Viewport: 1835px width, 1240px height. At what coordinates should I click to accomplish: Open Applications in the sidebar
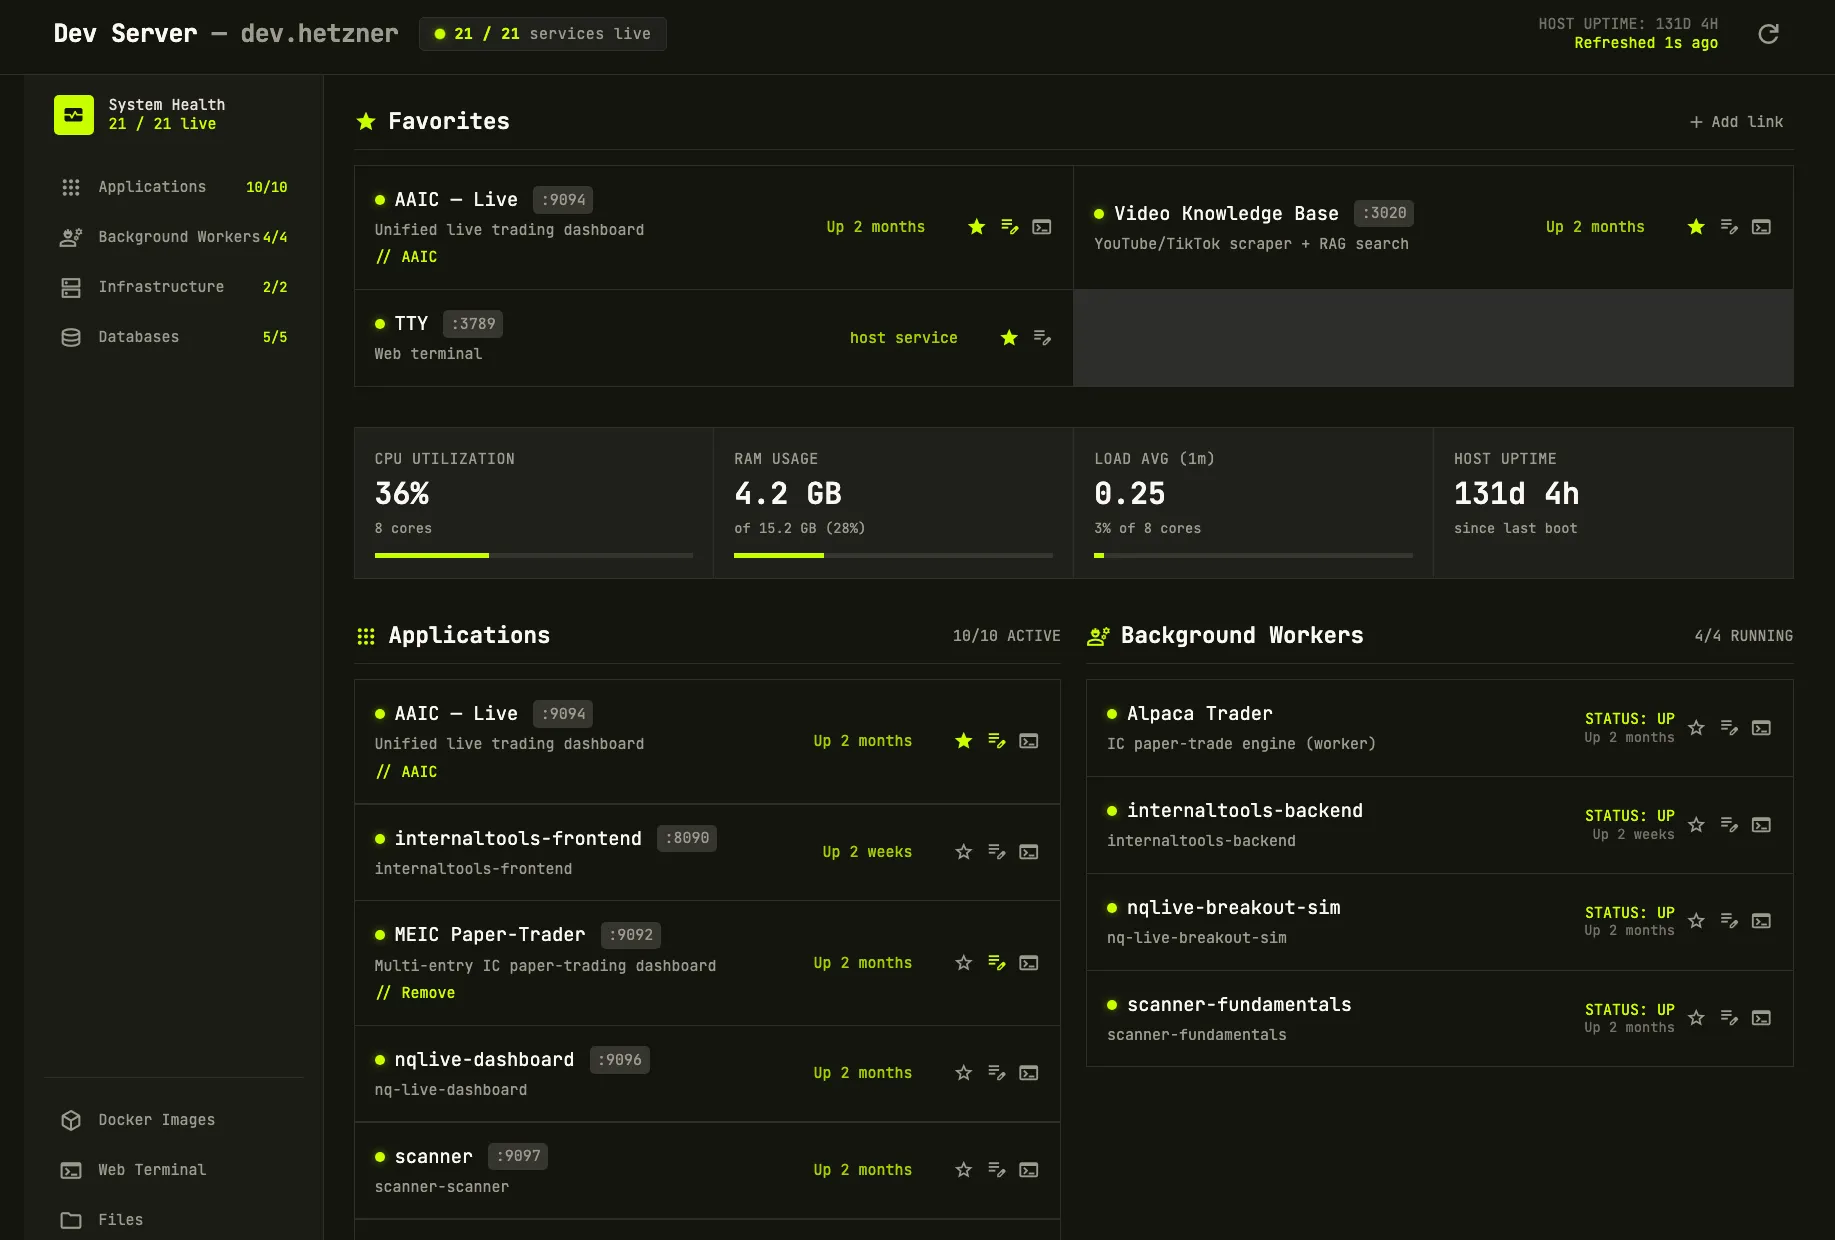(174, 187)
